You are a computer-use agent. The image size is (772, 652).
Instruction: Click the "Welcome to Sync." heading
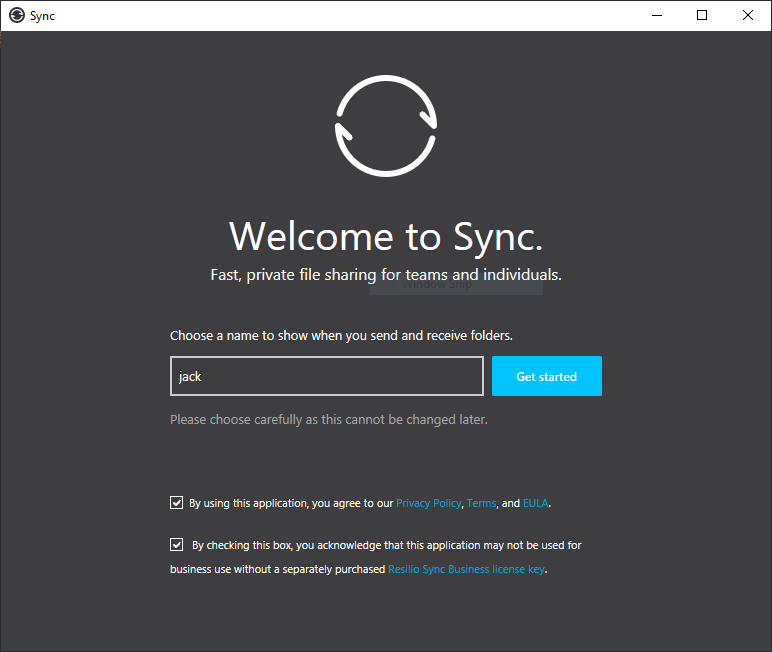tap(386, 236)
